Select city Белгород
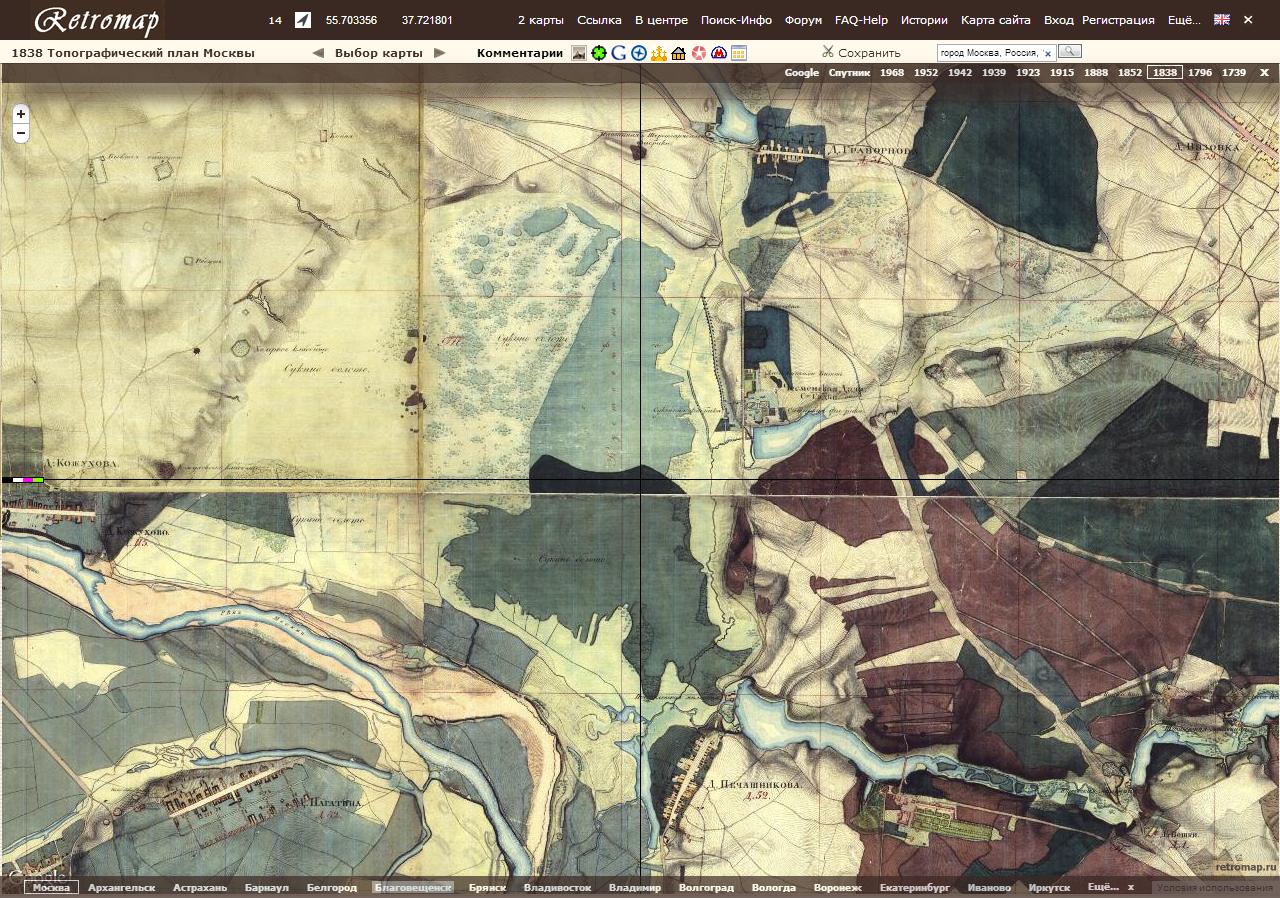The image size is (1280, 898). point(332,887)
